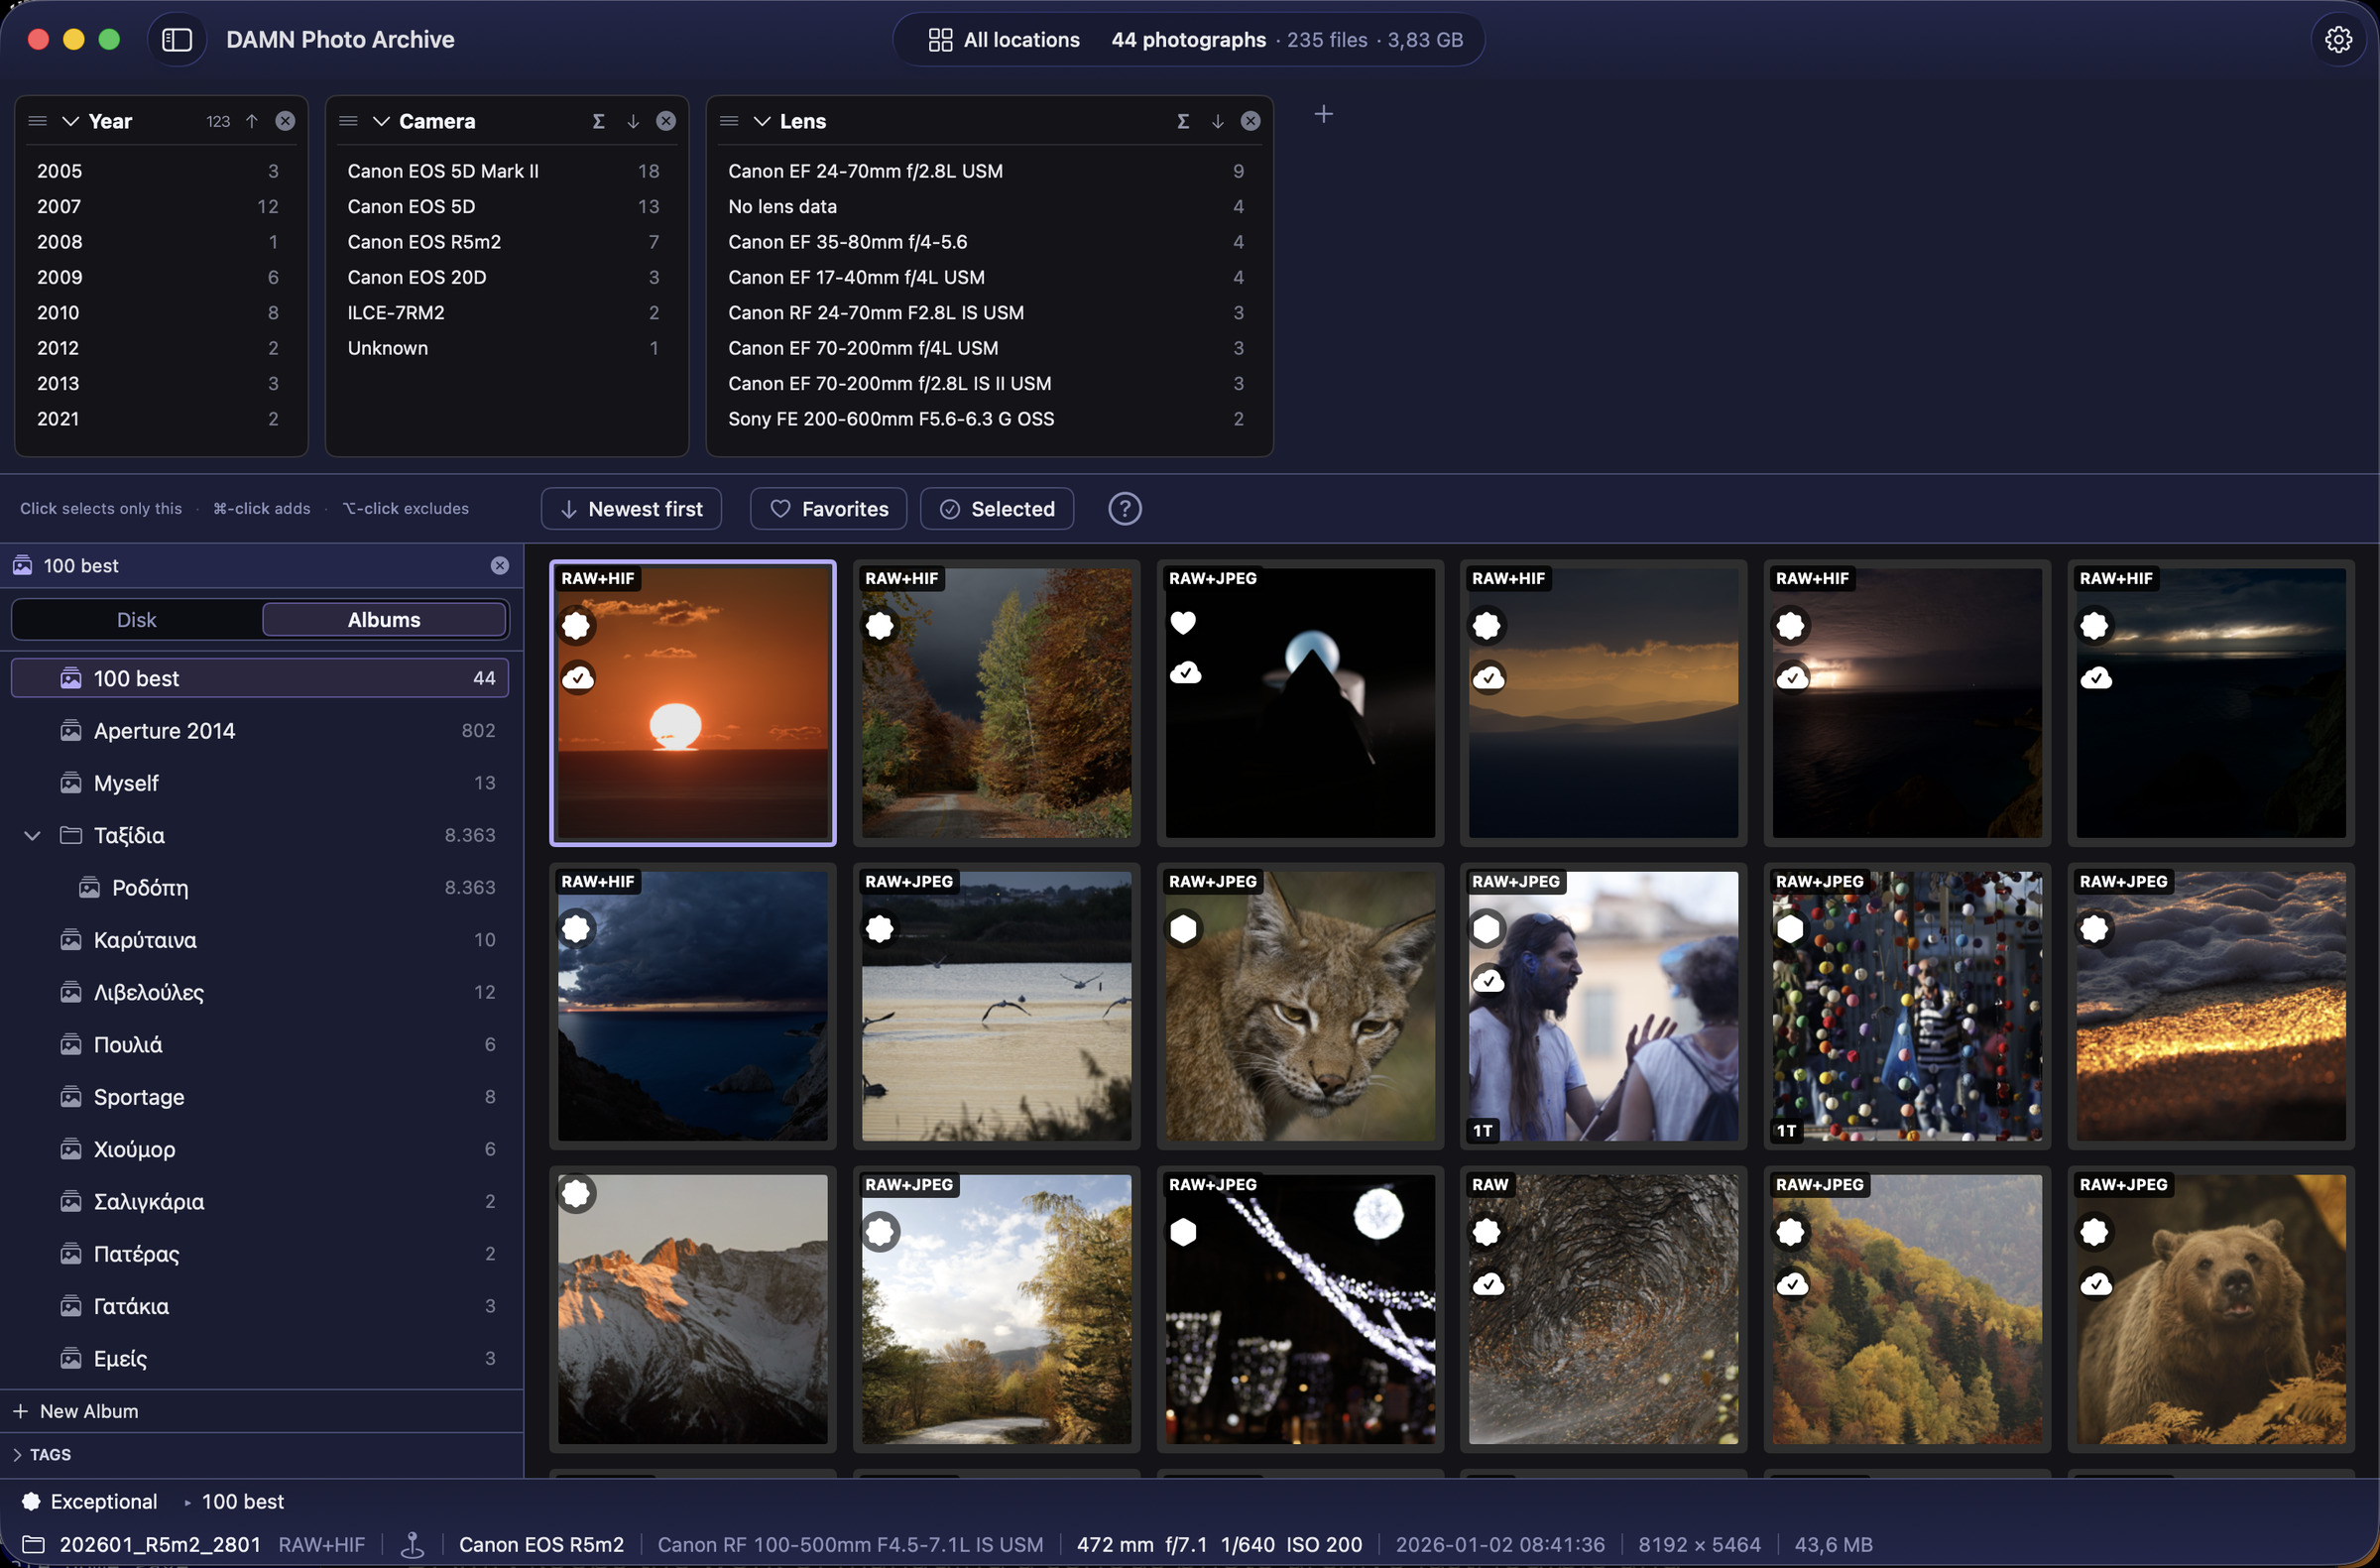Image resolution: width=2380 pixels, height=1568 pixels.
Task: Clear the 100 best album filter
Action: click(500, 566)
